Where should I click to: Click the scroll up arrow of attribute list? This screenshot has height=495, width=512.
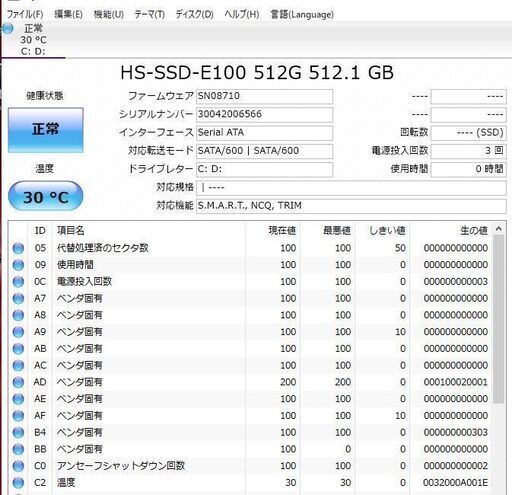point(499,229)
